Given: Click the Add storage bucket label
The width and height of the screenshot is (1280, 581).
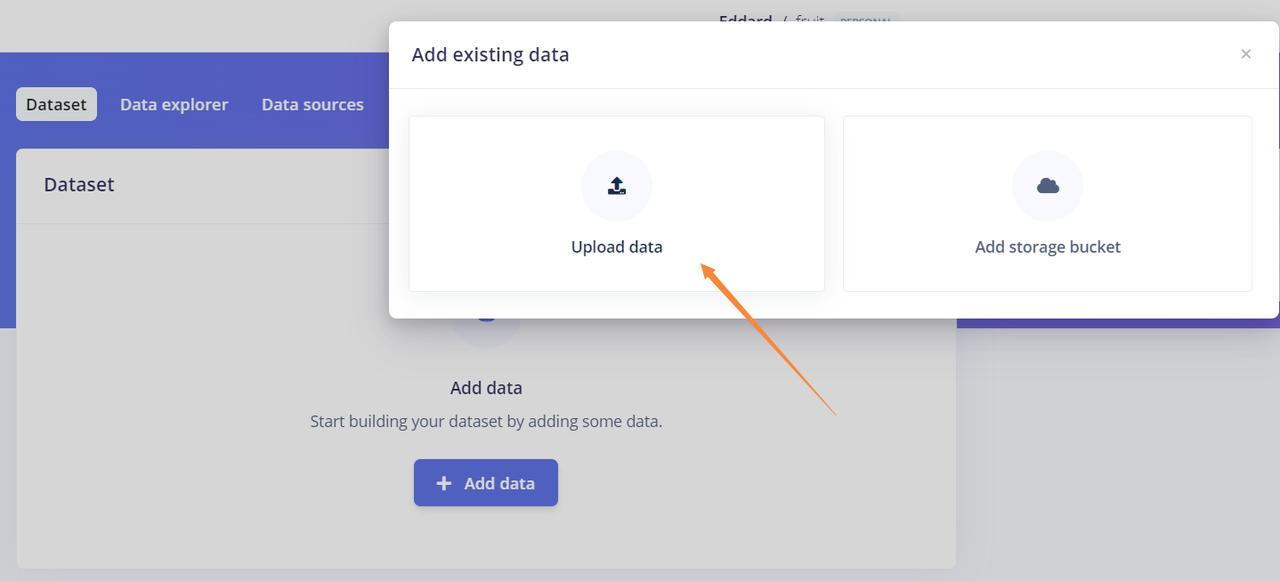Looking at the screenshot, I should [x=1048, y=247].
